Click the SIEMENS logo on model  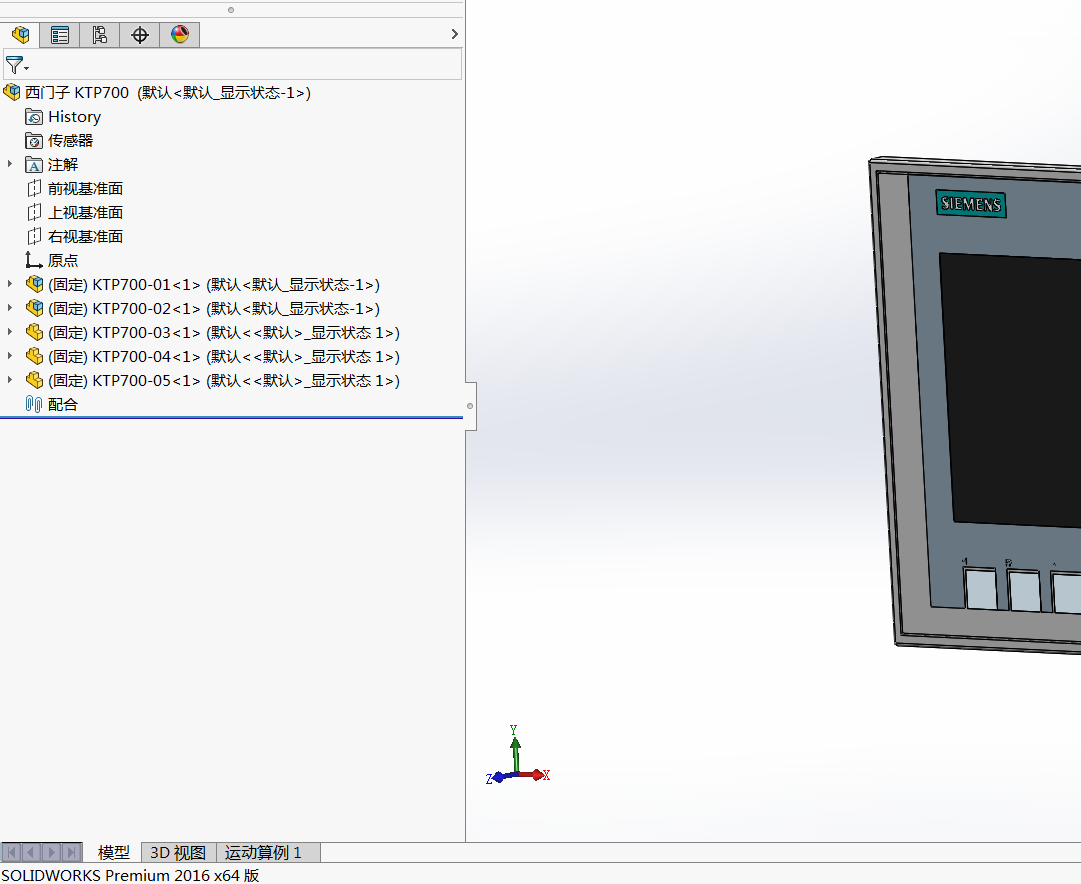[971, 204]
